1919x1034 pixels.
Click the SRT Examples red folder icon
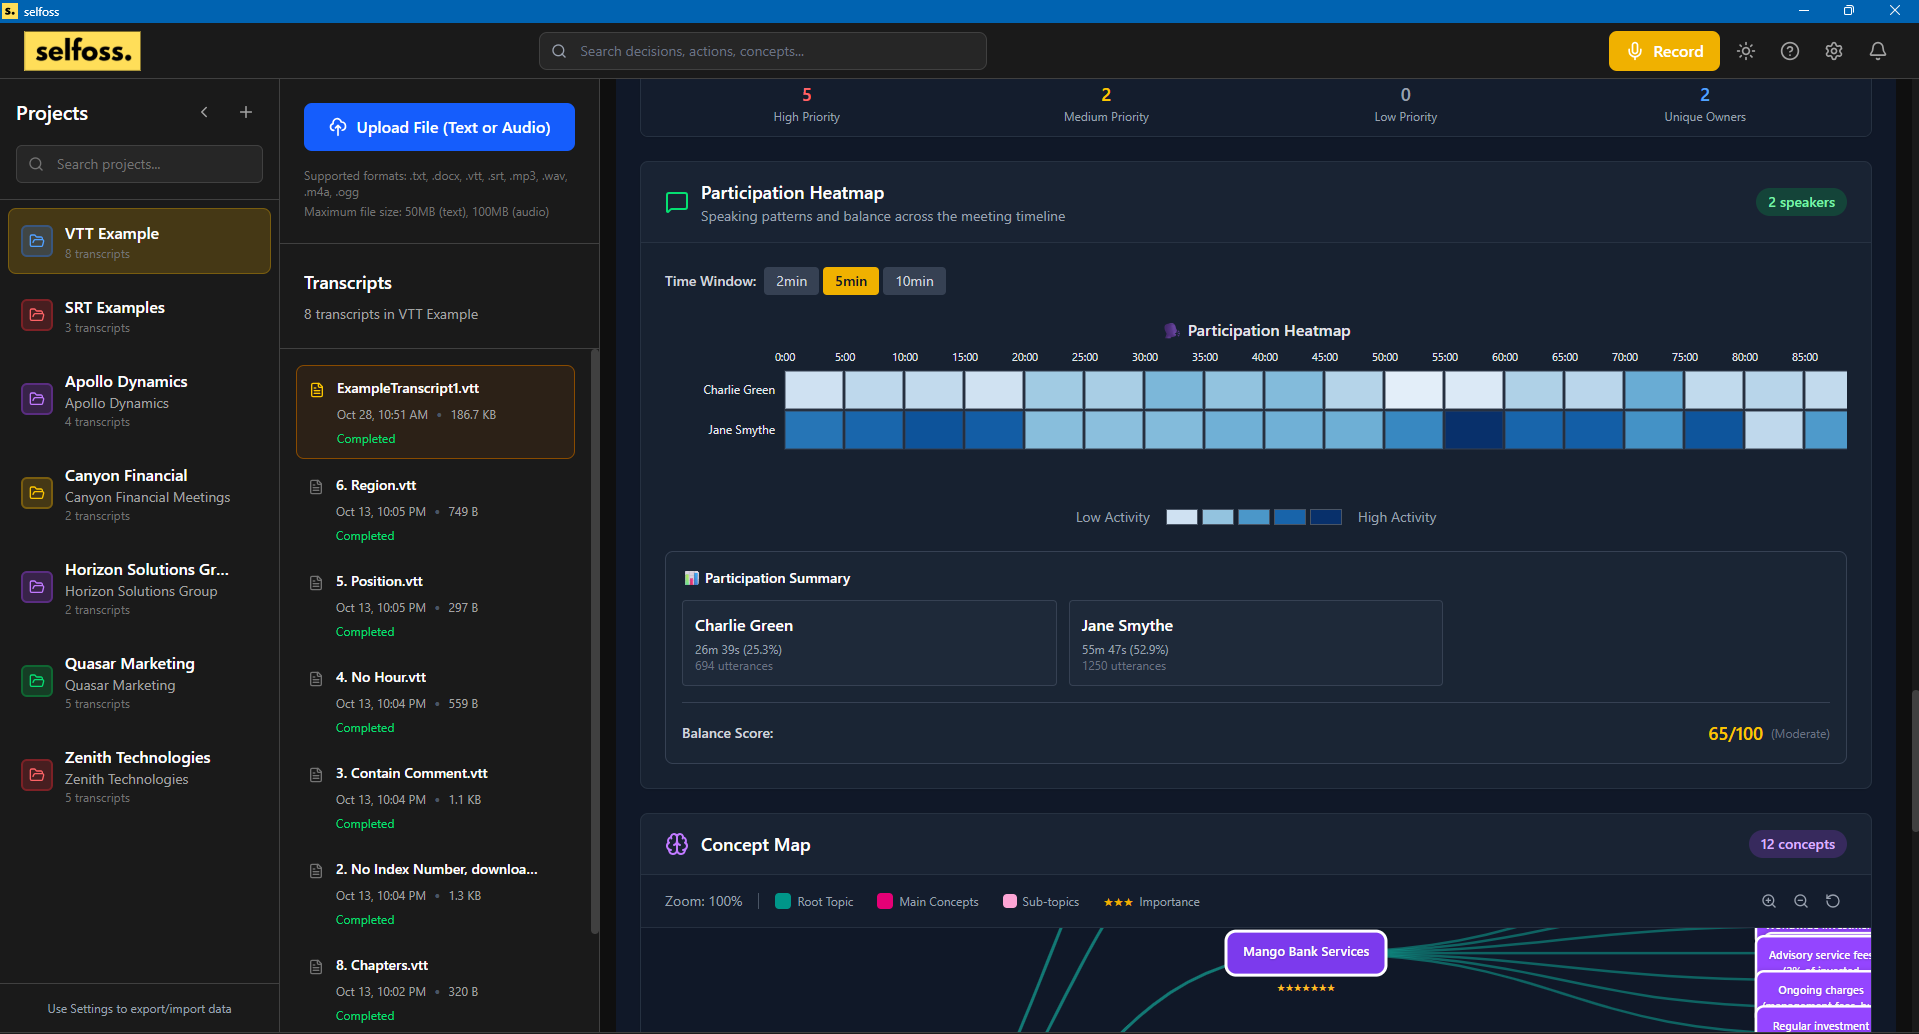(37, 315)
